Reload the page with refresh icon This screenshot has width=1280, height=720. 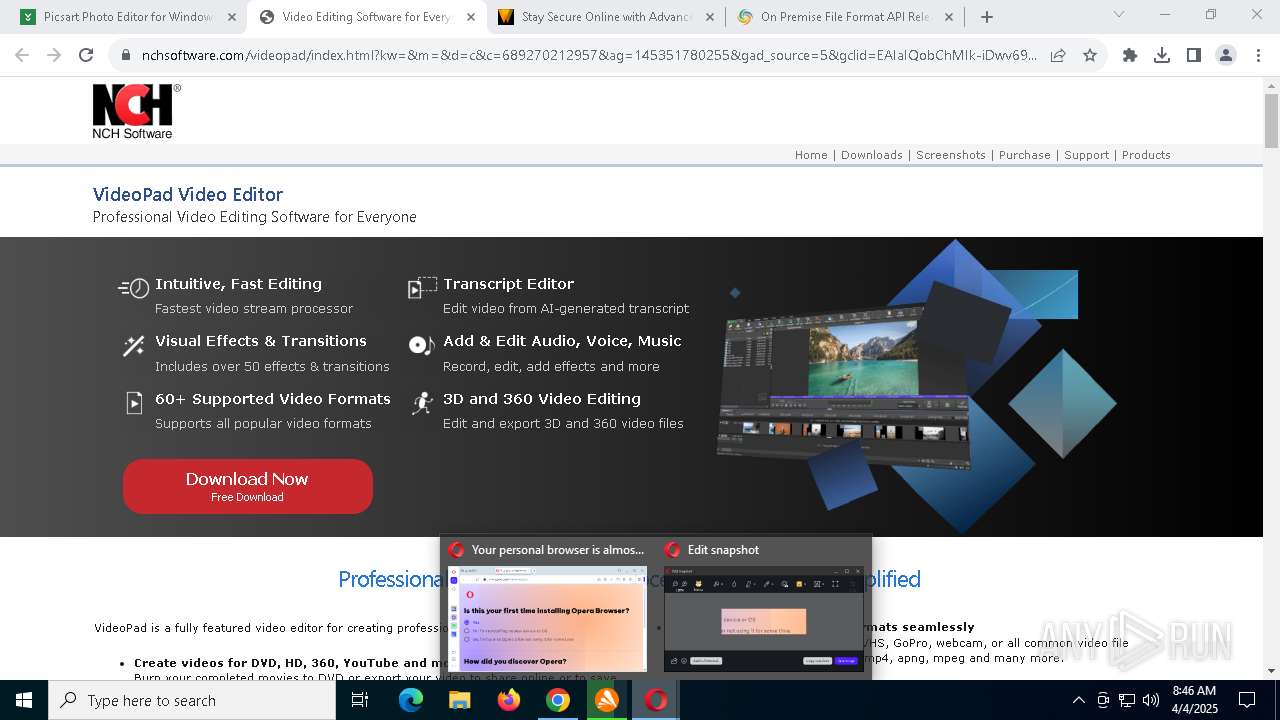point(86,55)
